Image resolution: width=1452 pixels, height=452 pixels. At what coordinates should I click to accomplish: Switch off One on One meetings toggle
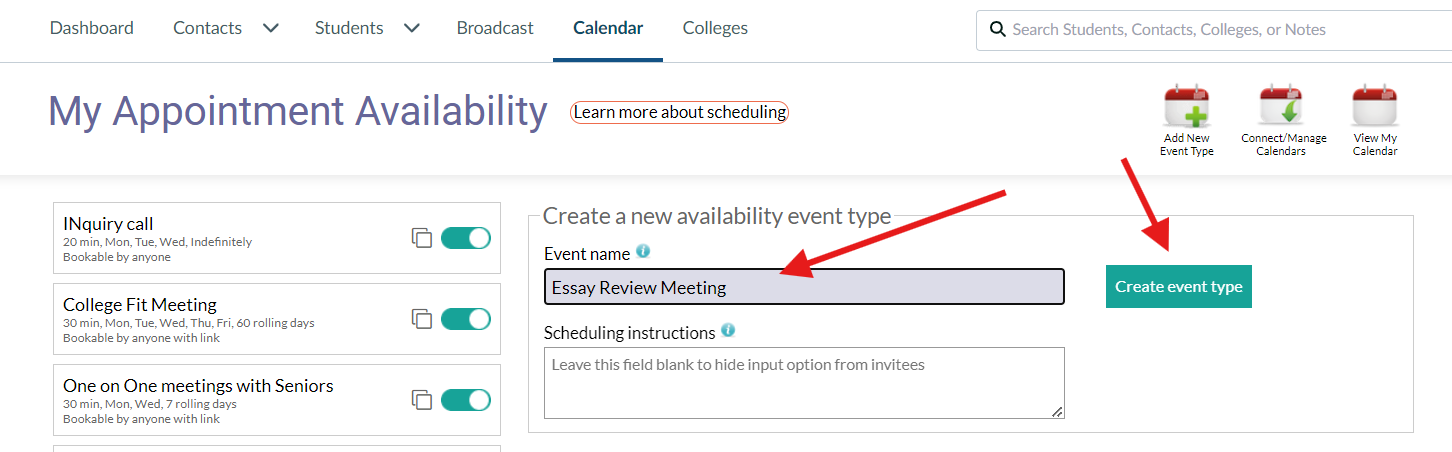click(466, 400)
